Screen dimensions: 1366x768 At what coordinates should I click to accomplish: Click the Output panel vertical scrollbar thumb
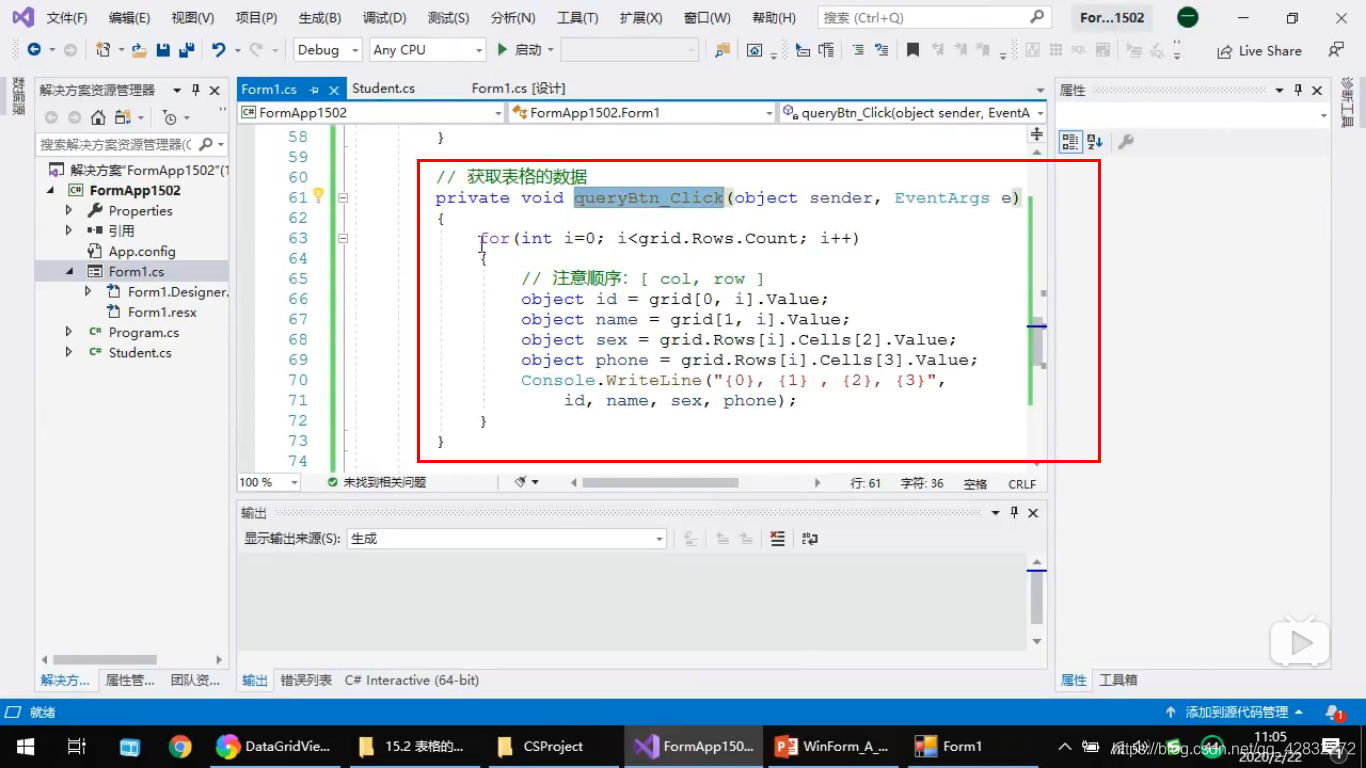(x=1037, y=598)
